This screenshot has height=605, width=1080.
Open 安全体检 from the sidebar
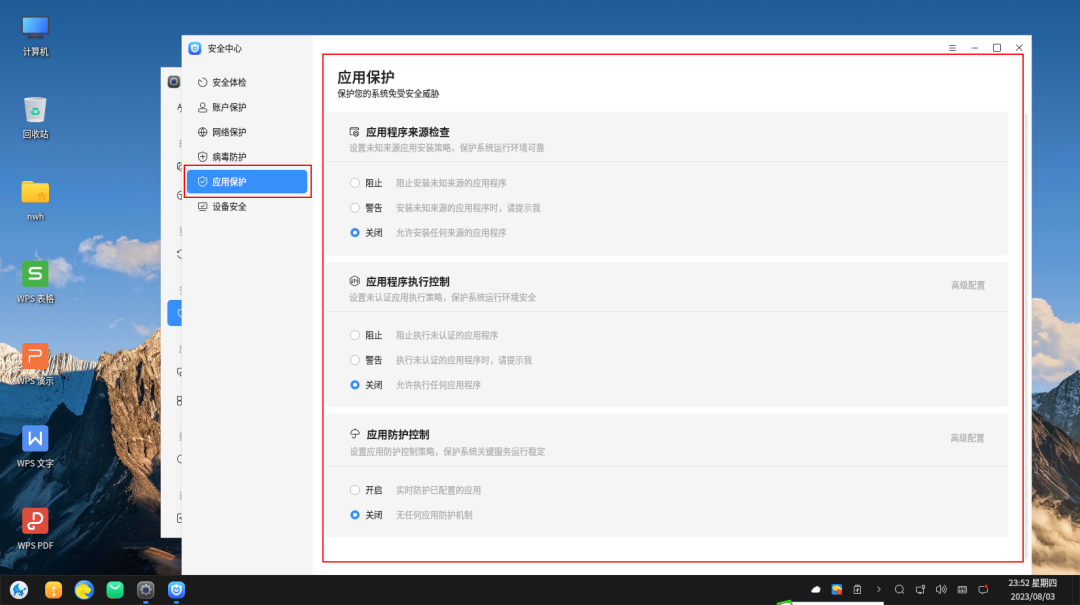229,82
